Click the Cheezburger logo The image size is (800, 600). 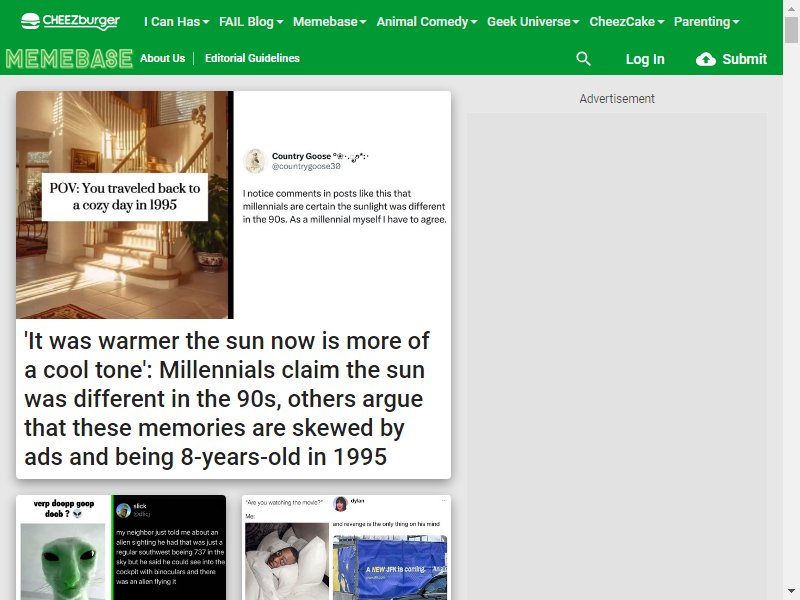(x=70, y=21)
